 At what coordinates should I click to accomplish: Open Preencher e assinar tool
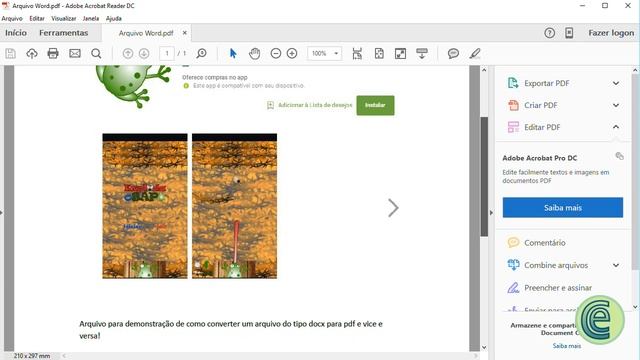click(558, 288)
